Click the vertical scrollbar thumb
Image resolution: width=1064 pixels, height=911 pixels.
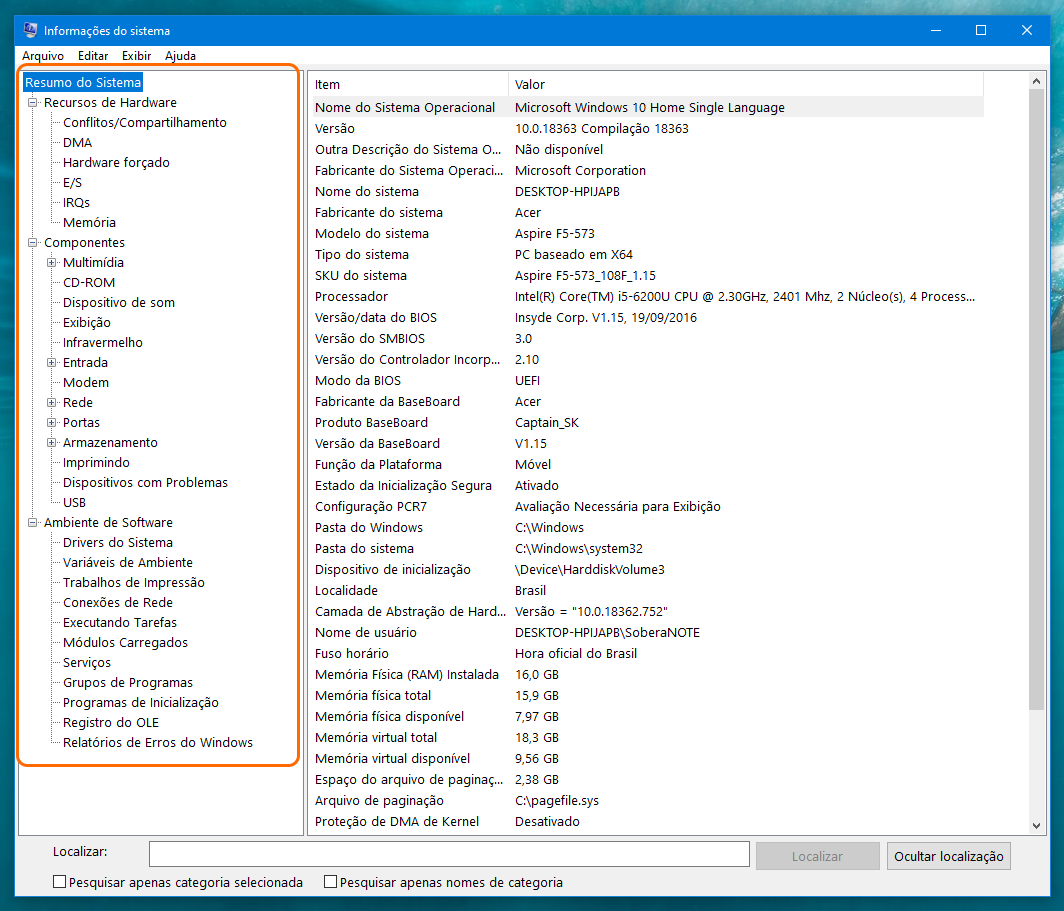point(1036,400)
